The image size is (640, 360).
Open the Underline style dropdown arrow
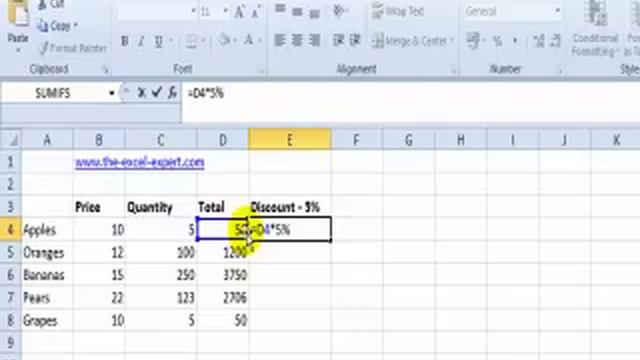pos(171,41)
